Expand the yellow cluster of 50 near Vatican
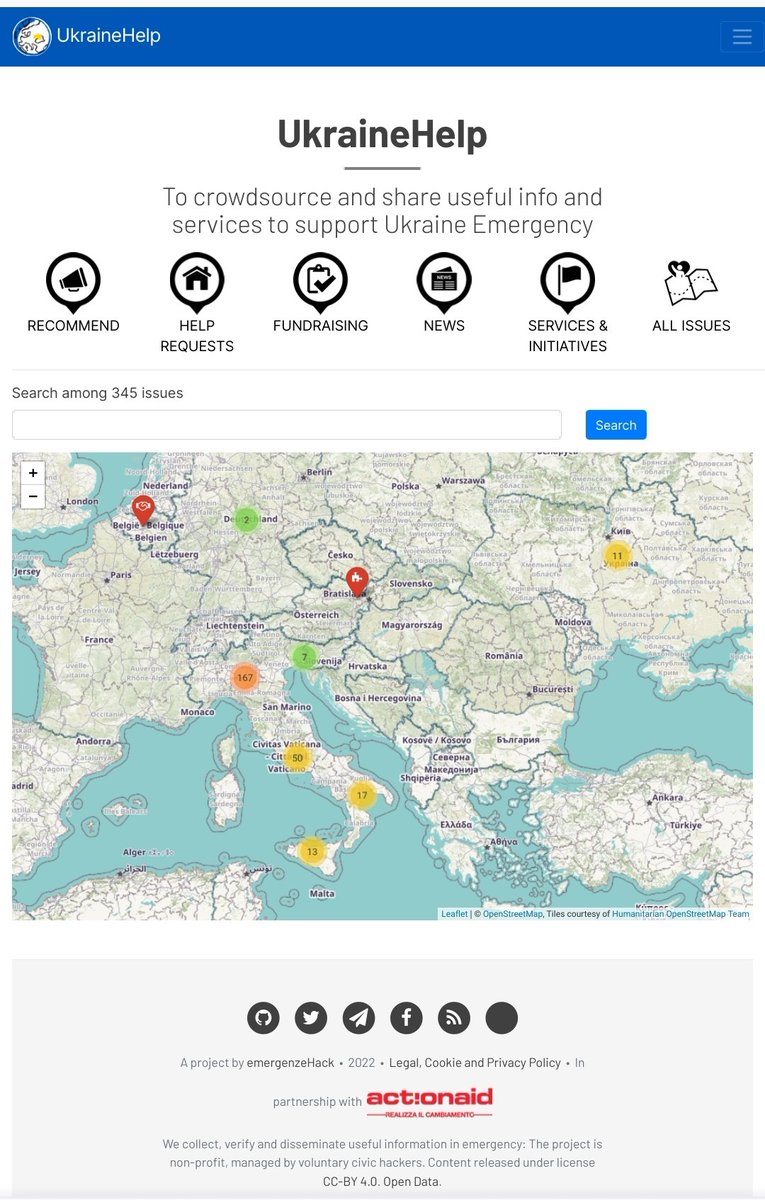Screen dimensions: 765x1200 (x=297, y=758)
